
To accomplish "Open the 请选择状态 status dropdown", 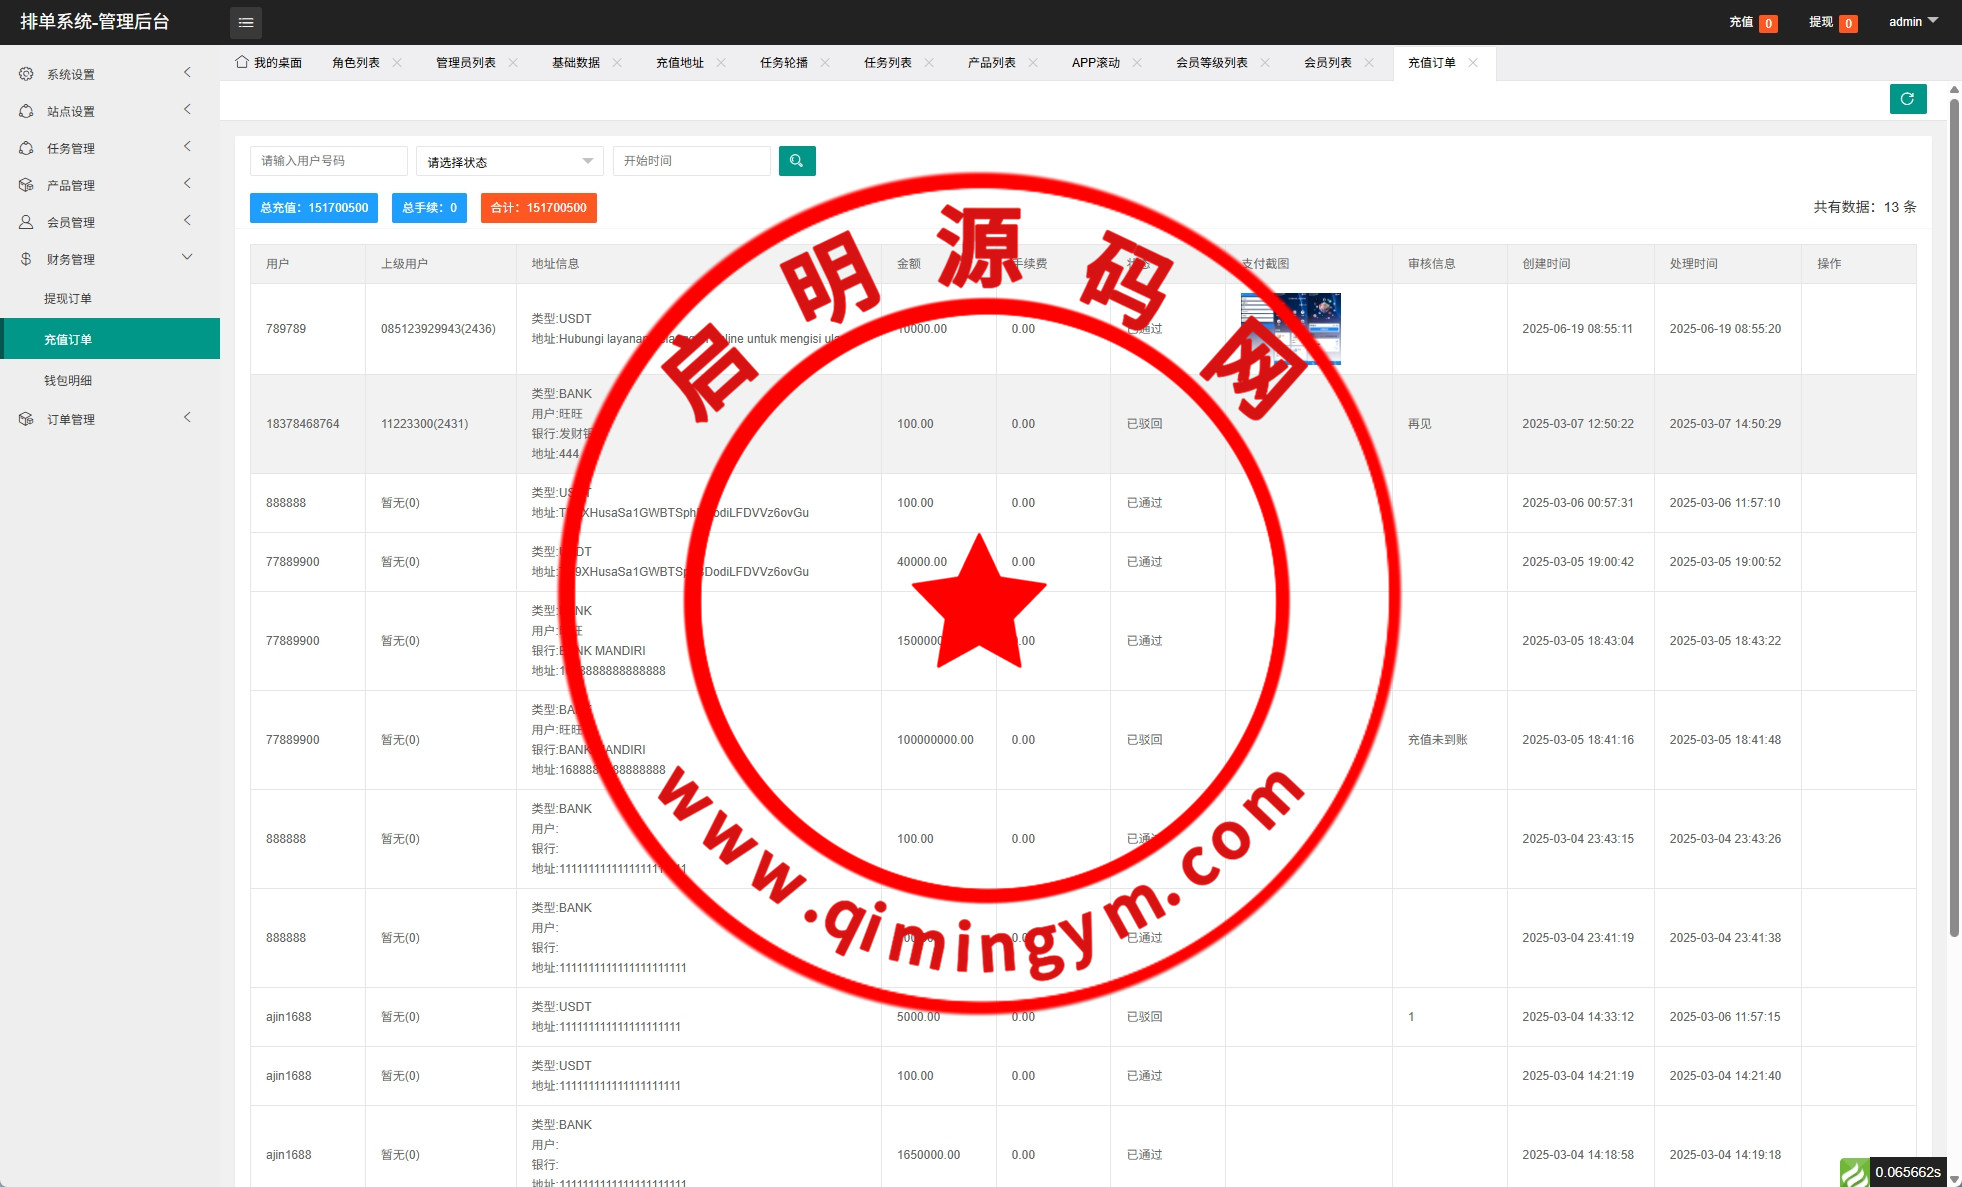I will tap(509, 162).
